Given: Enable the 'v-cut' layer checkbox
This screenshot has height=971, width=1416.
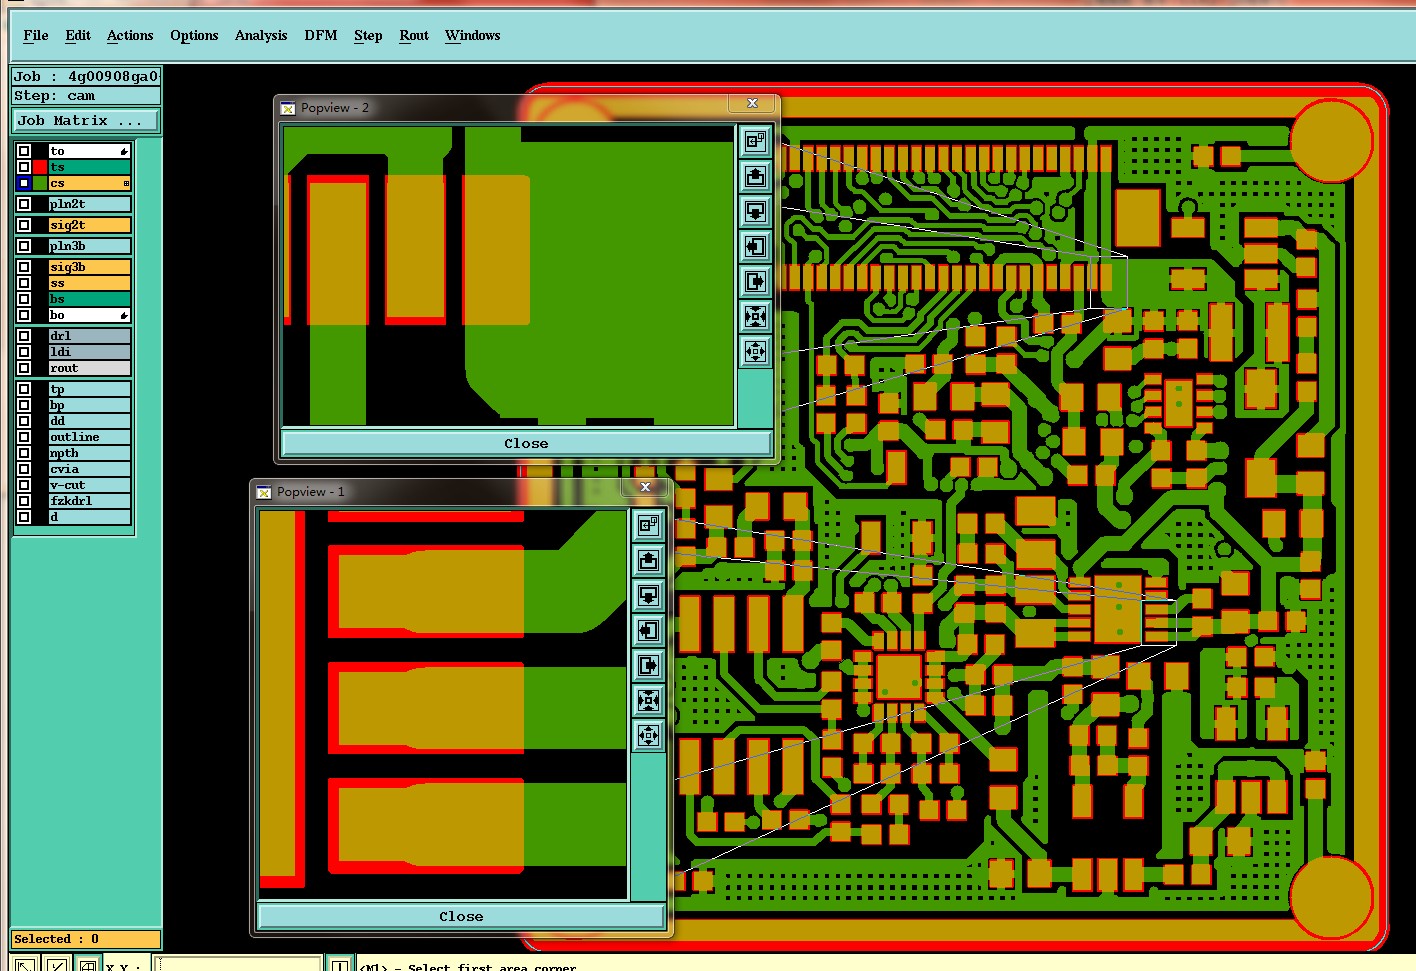Looking at the screenshot, I should [x=24, y=485].
